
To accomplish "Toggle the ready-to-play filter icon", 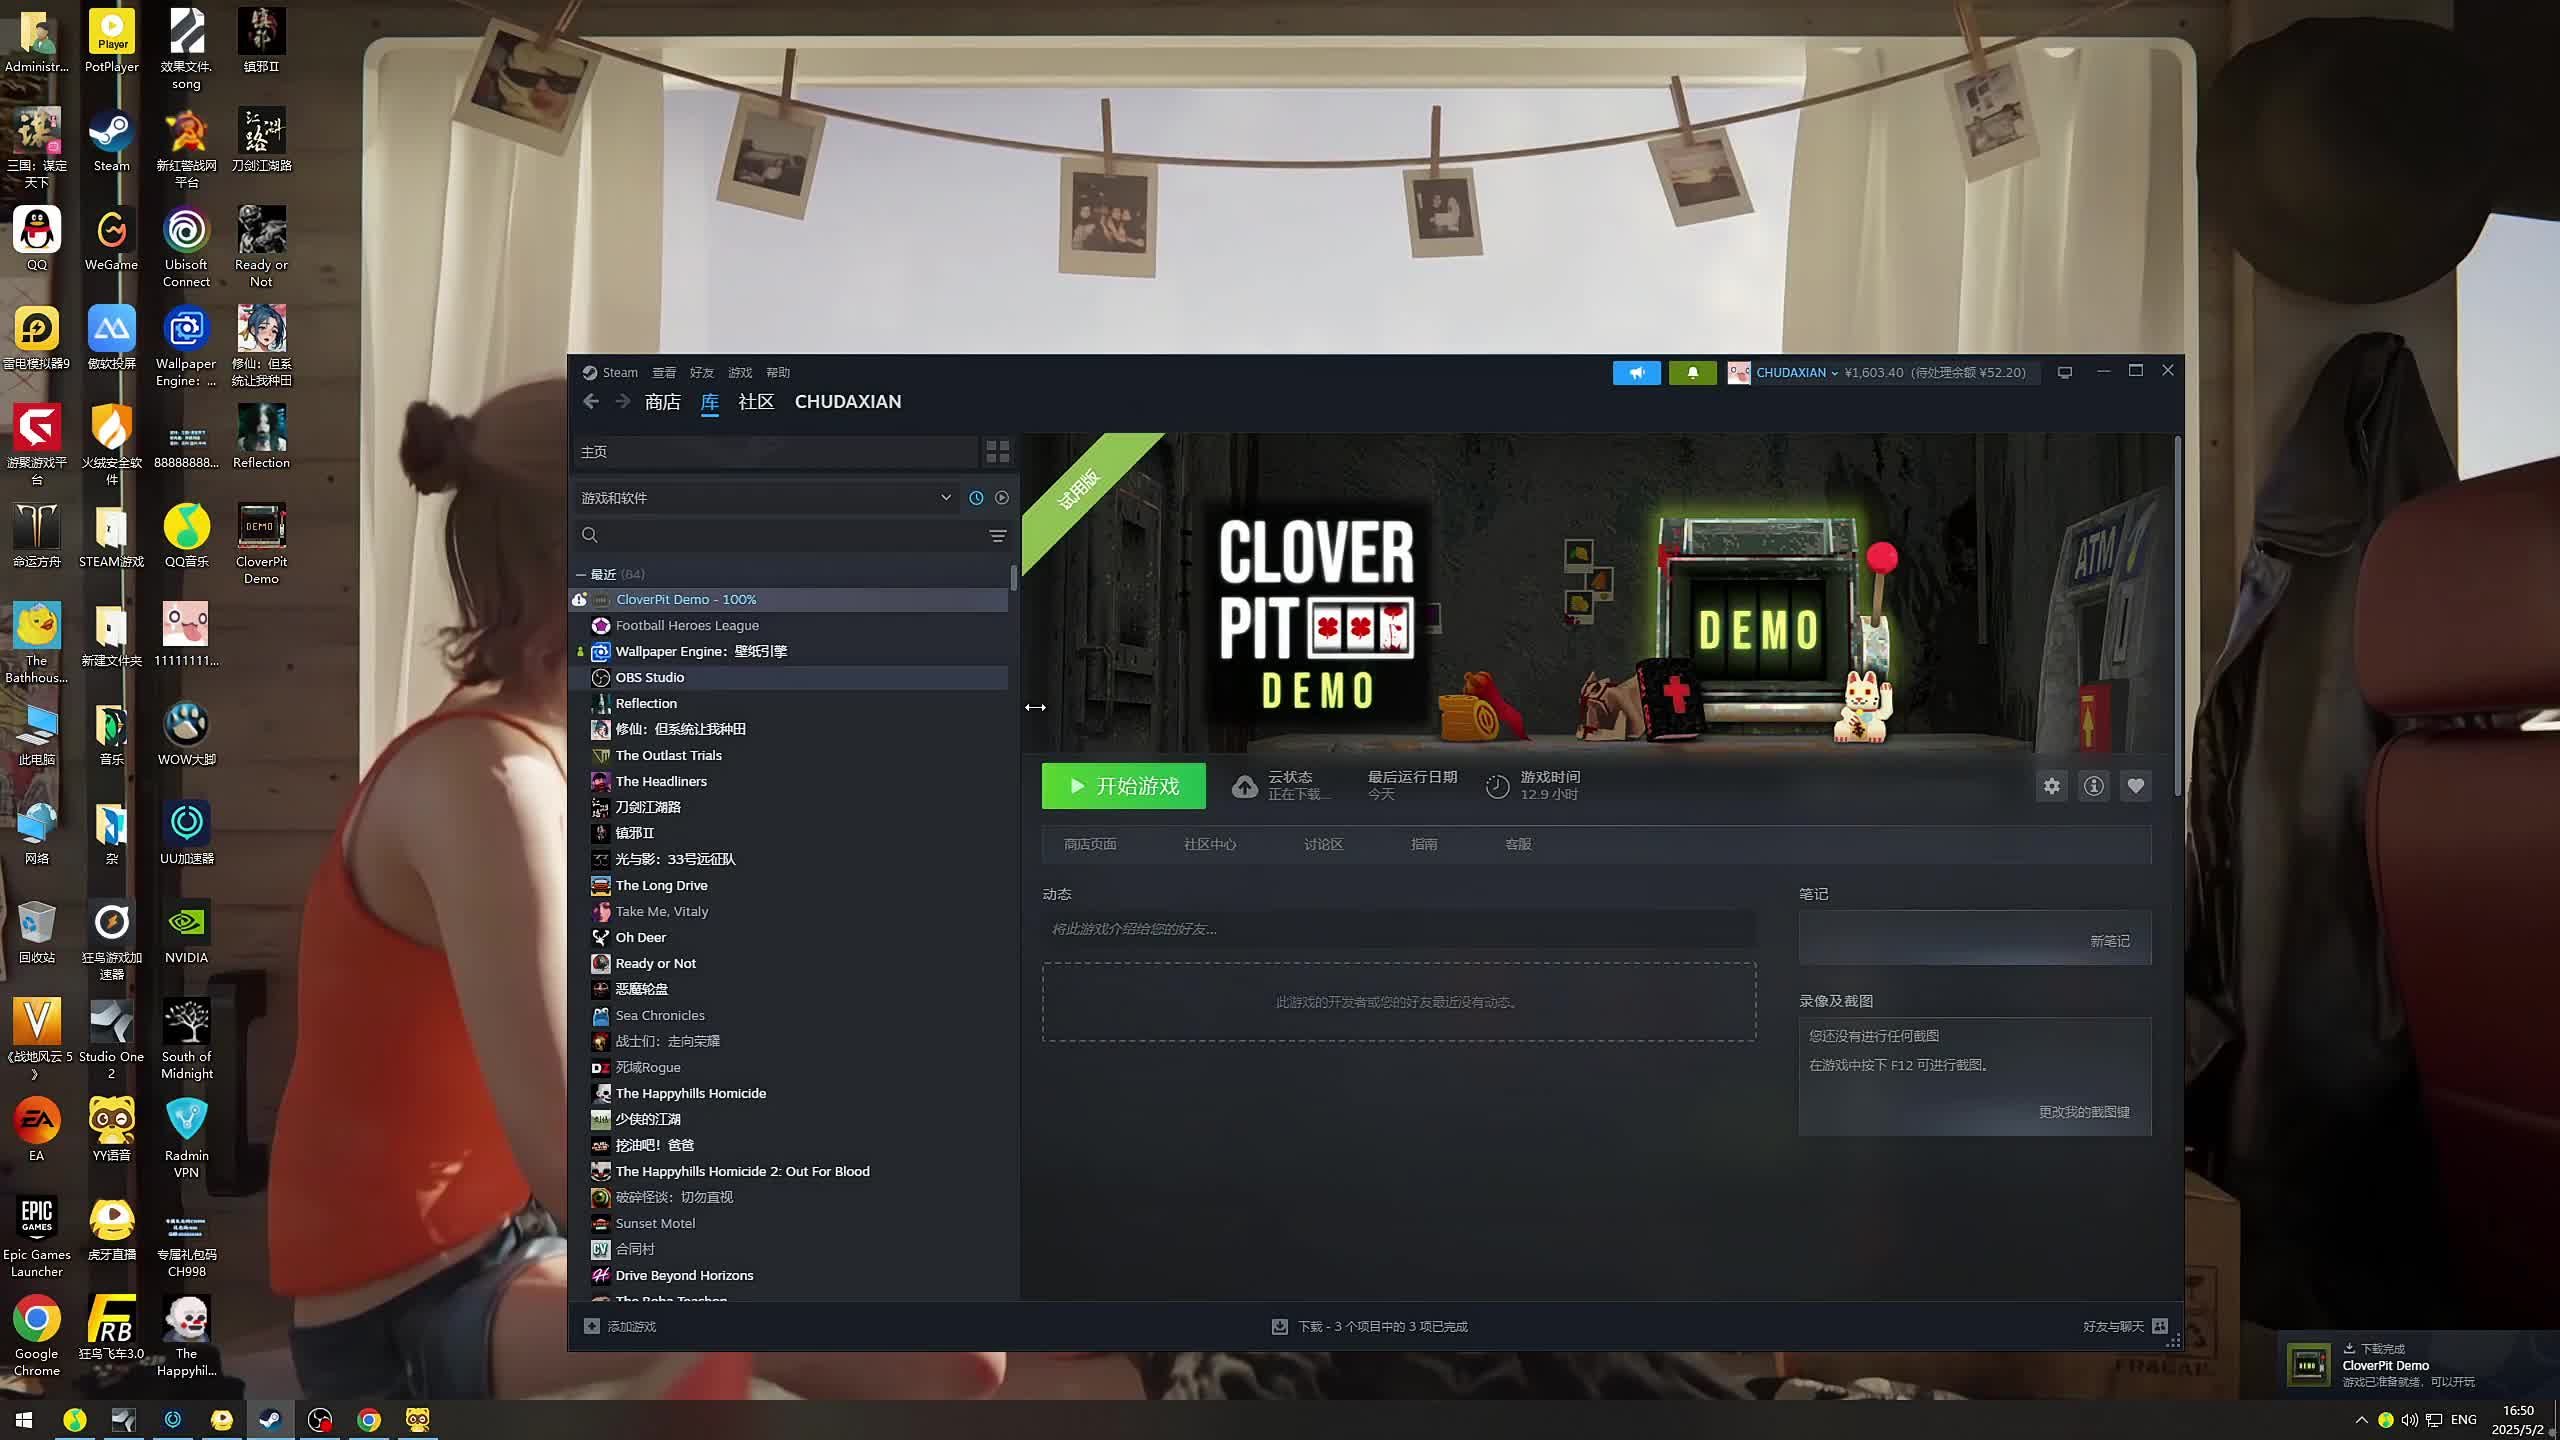I will 1002,497.
